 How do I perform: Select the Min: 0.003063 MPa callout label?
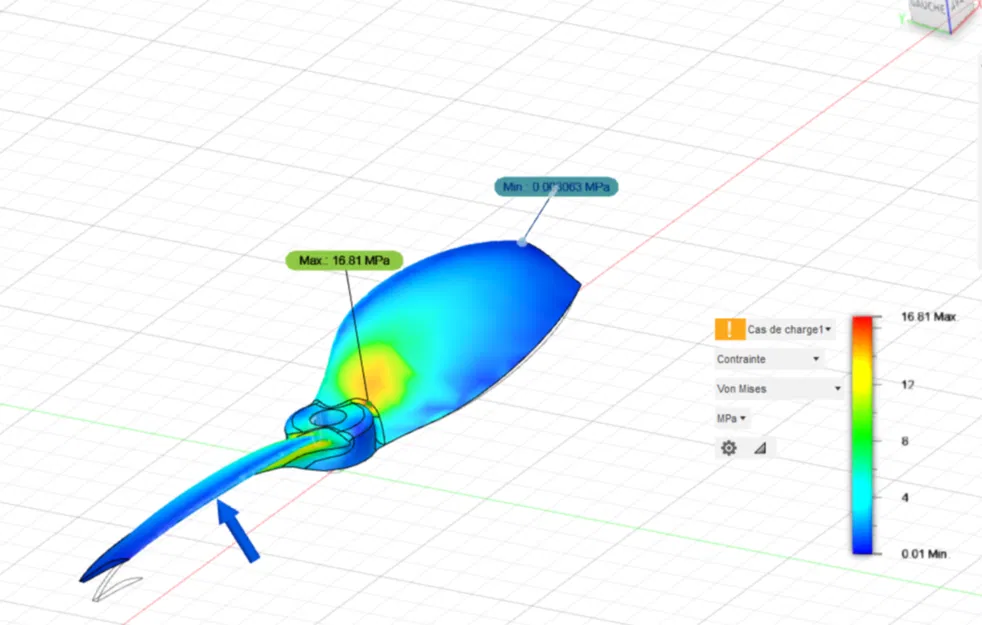[556, 186]
